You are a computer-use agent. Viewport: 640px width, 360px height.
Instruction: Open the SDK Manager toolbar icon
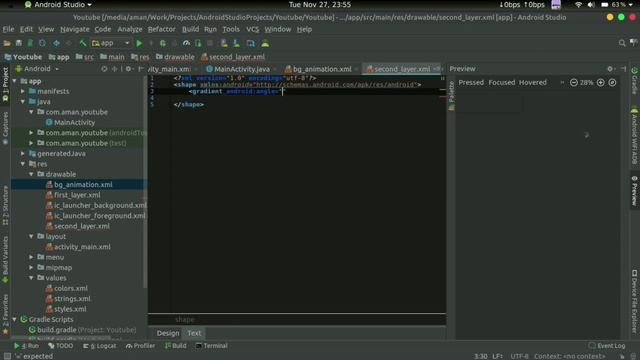(236, 43)
